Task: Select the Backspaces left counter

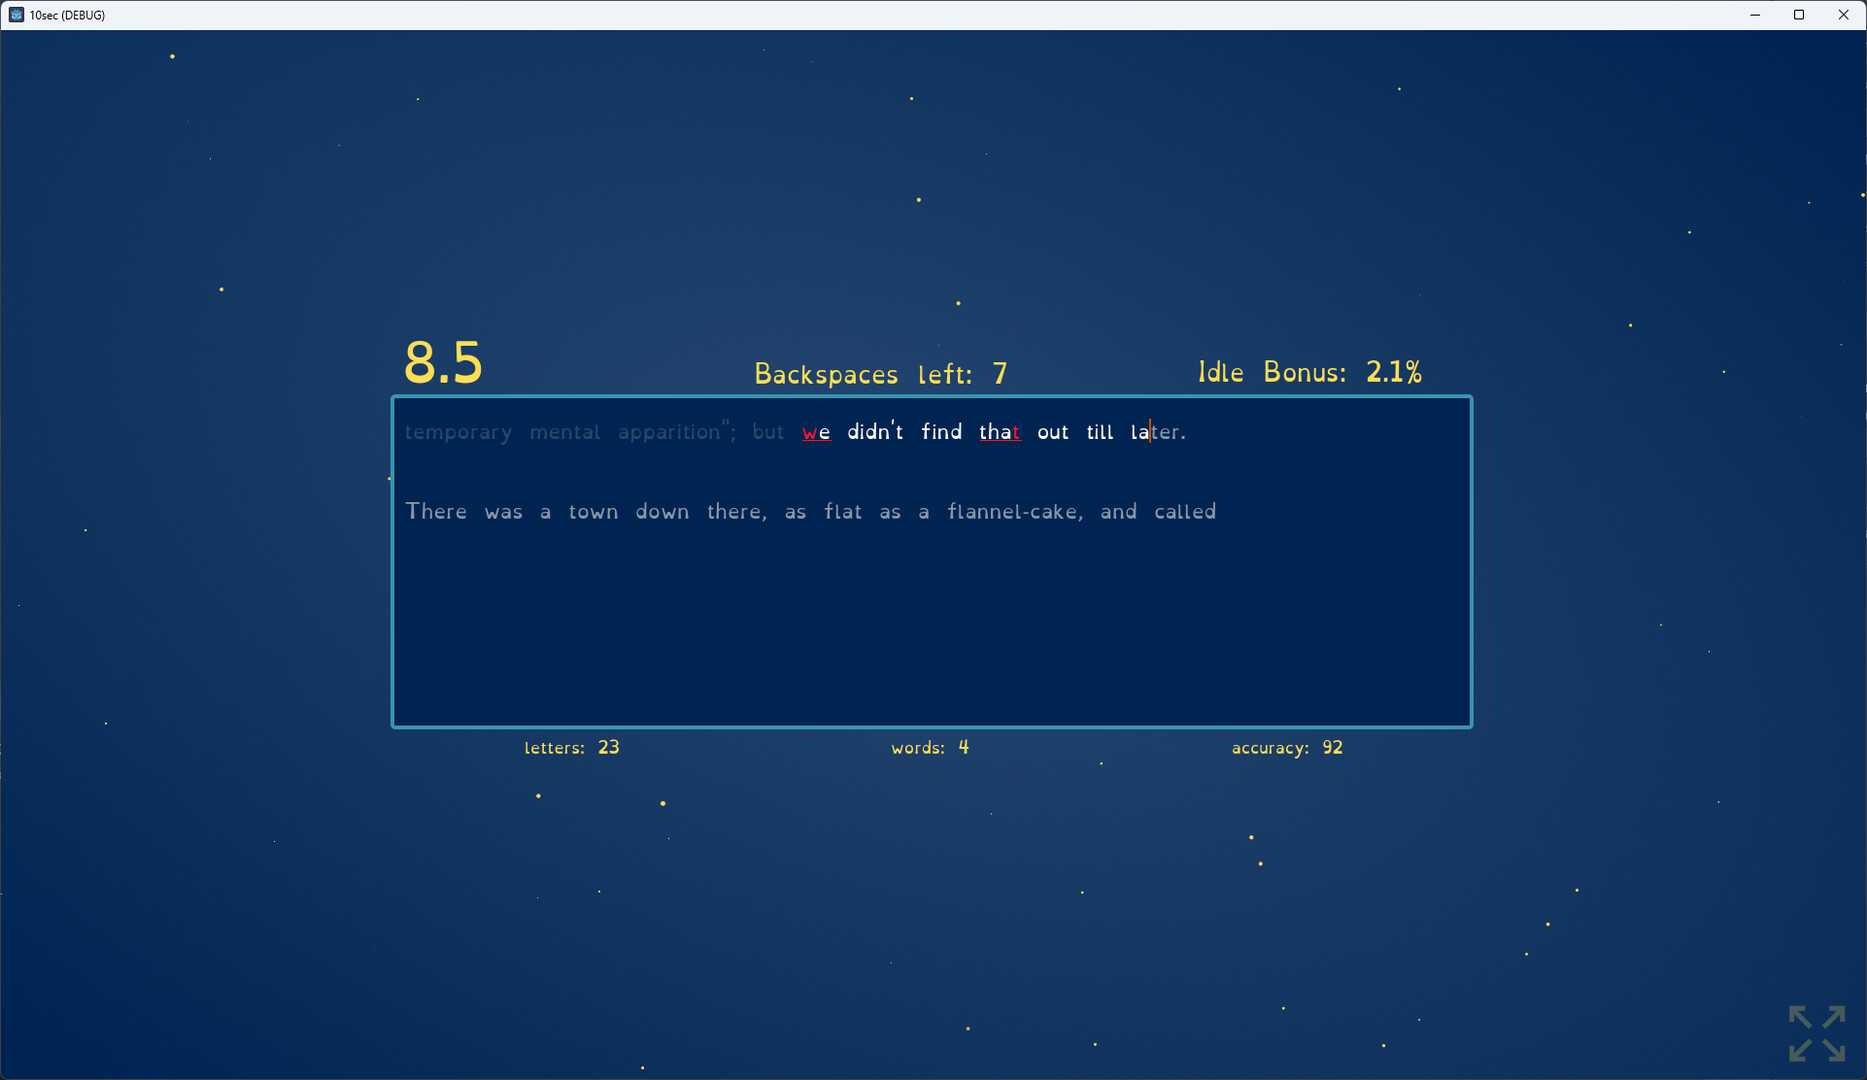Action: [880, 374]
